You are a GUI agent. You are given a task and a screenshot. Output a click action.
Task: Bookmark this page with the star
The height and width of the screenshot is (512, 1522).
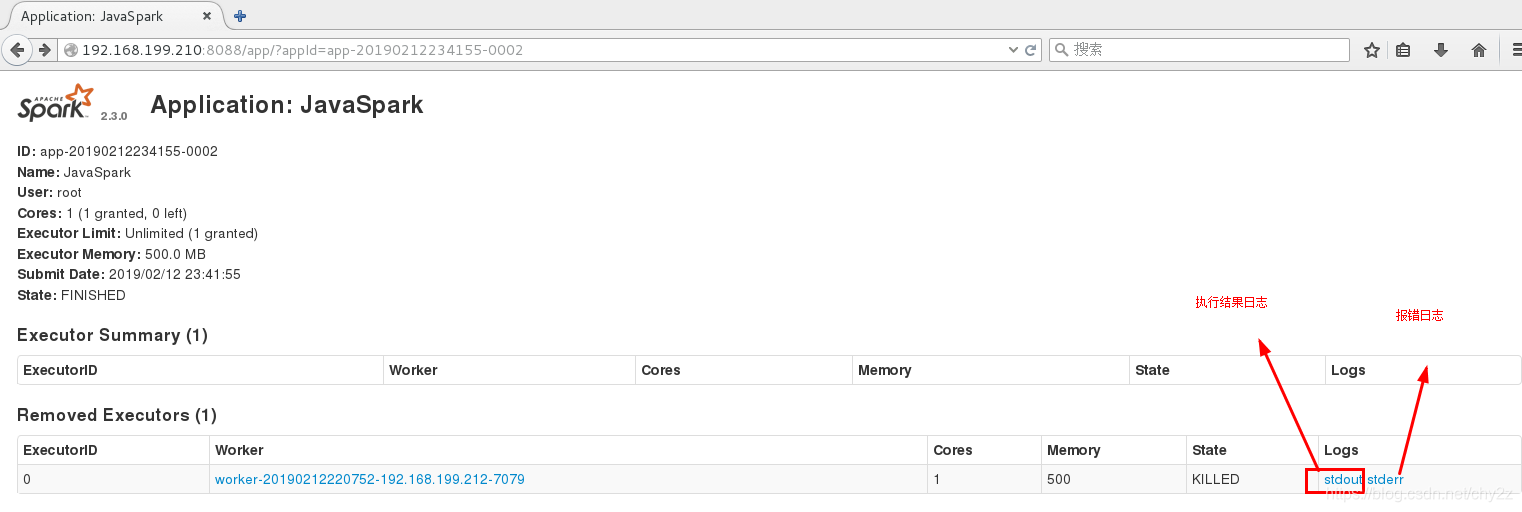[1372, 50]
